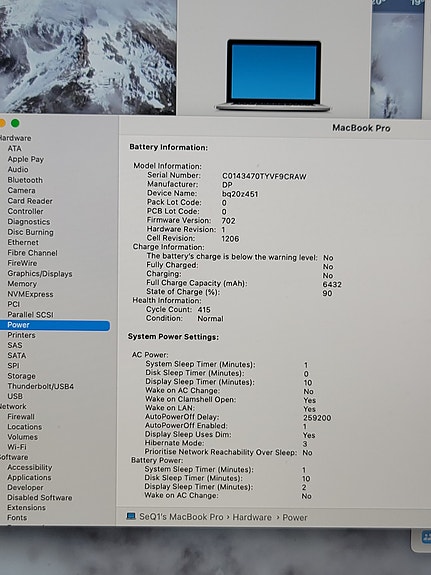The width and height of the screenshot is (431, 575).
Task: Select NVMExpress in the sidebar
Action: pyautogui.click(x=30, y=294)
